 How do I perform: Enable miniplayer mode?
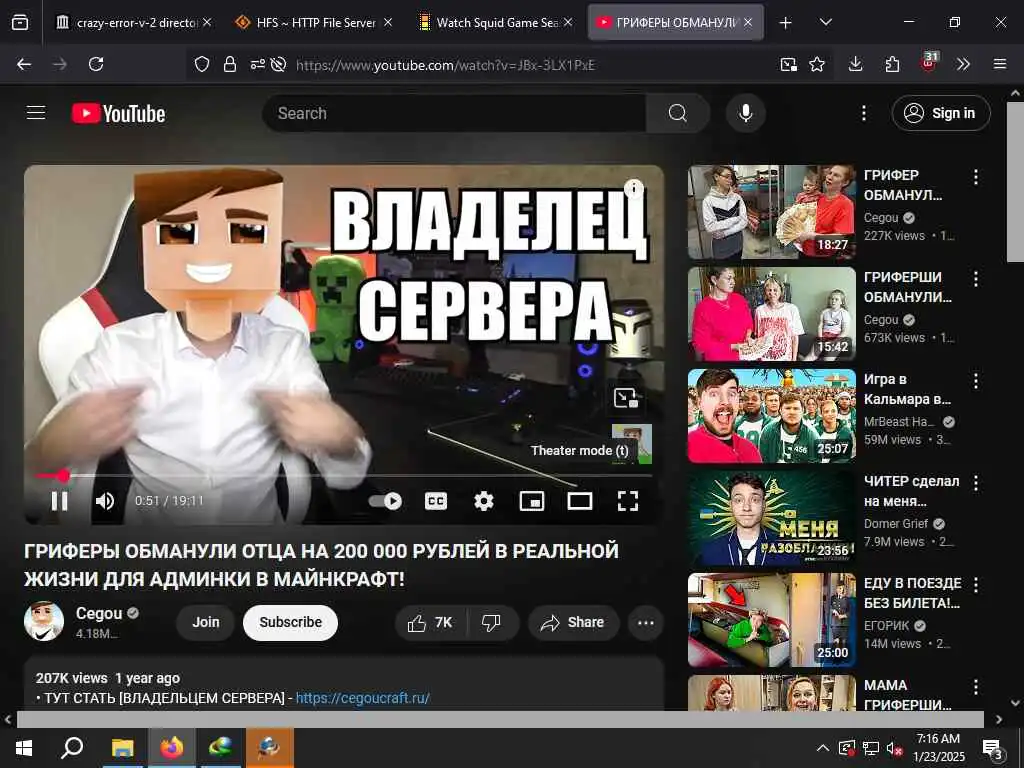click(532, 501)
